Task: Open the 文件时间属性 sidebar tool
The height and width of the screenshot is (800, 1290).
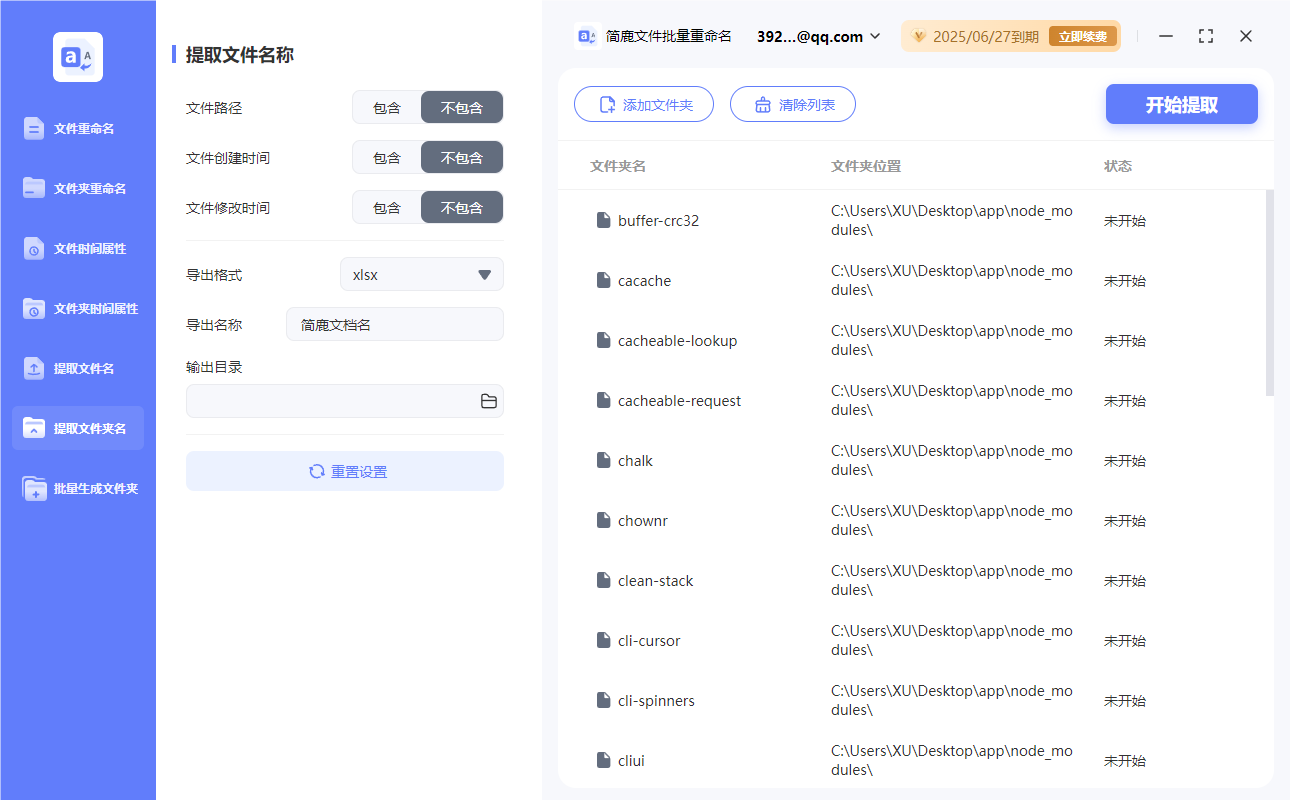Action: pos(77,248)
